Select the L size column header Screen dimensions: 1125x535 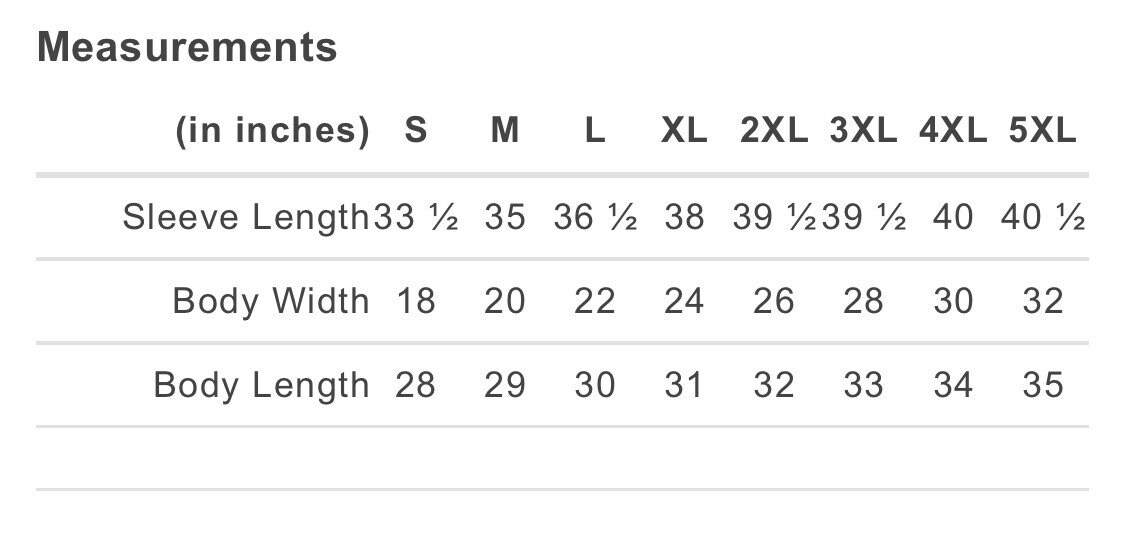tap(595, 131)
